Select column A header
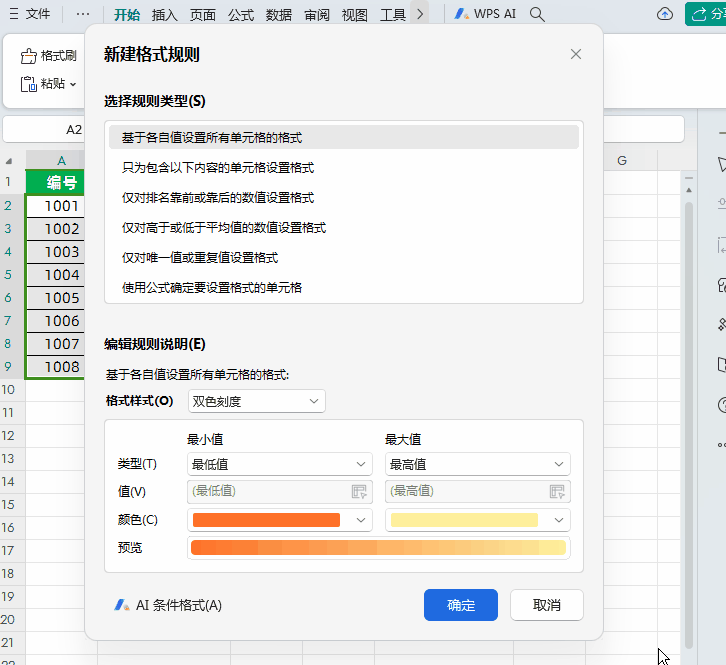 56,161
